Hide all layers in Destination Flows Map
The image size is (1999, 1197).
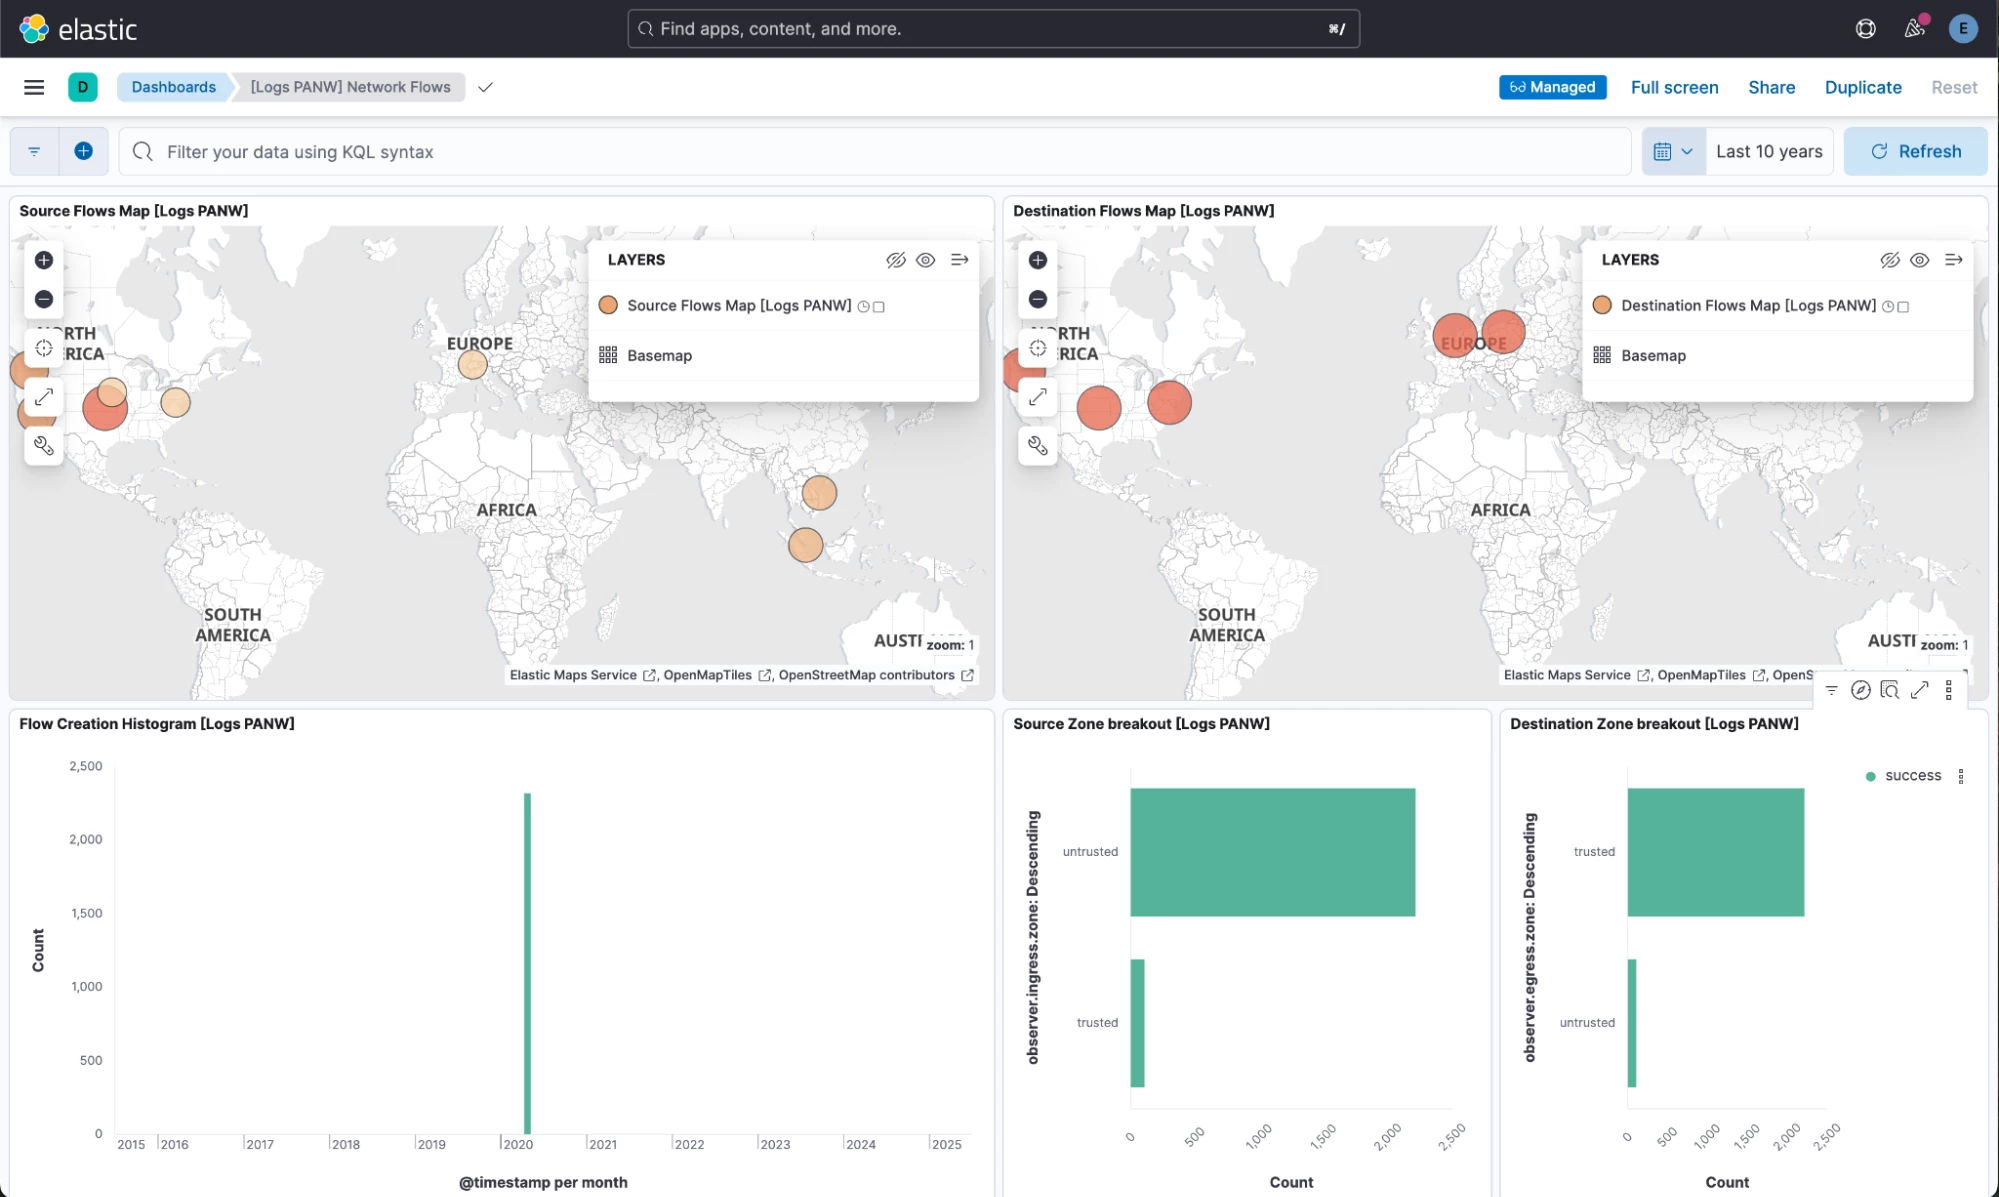(1890, 260)
